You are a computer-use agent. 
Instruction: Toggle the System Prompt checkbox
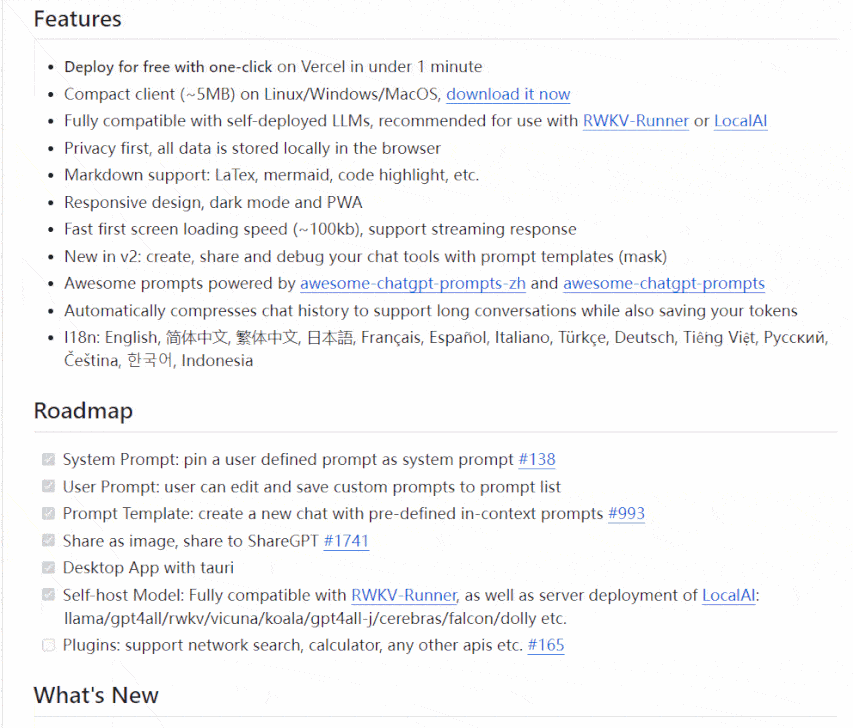click(x=48, y=459)
